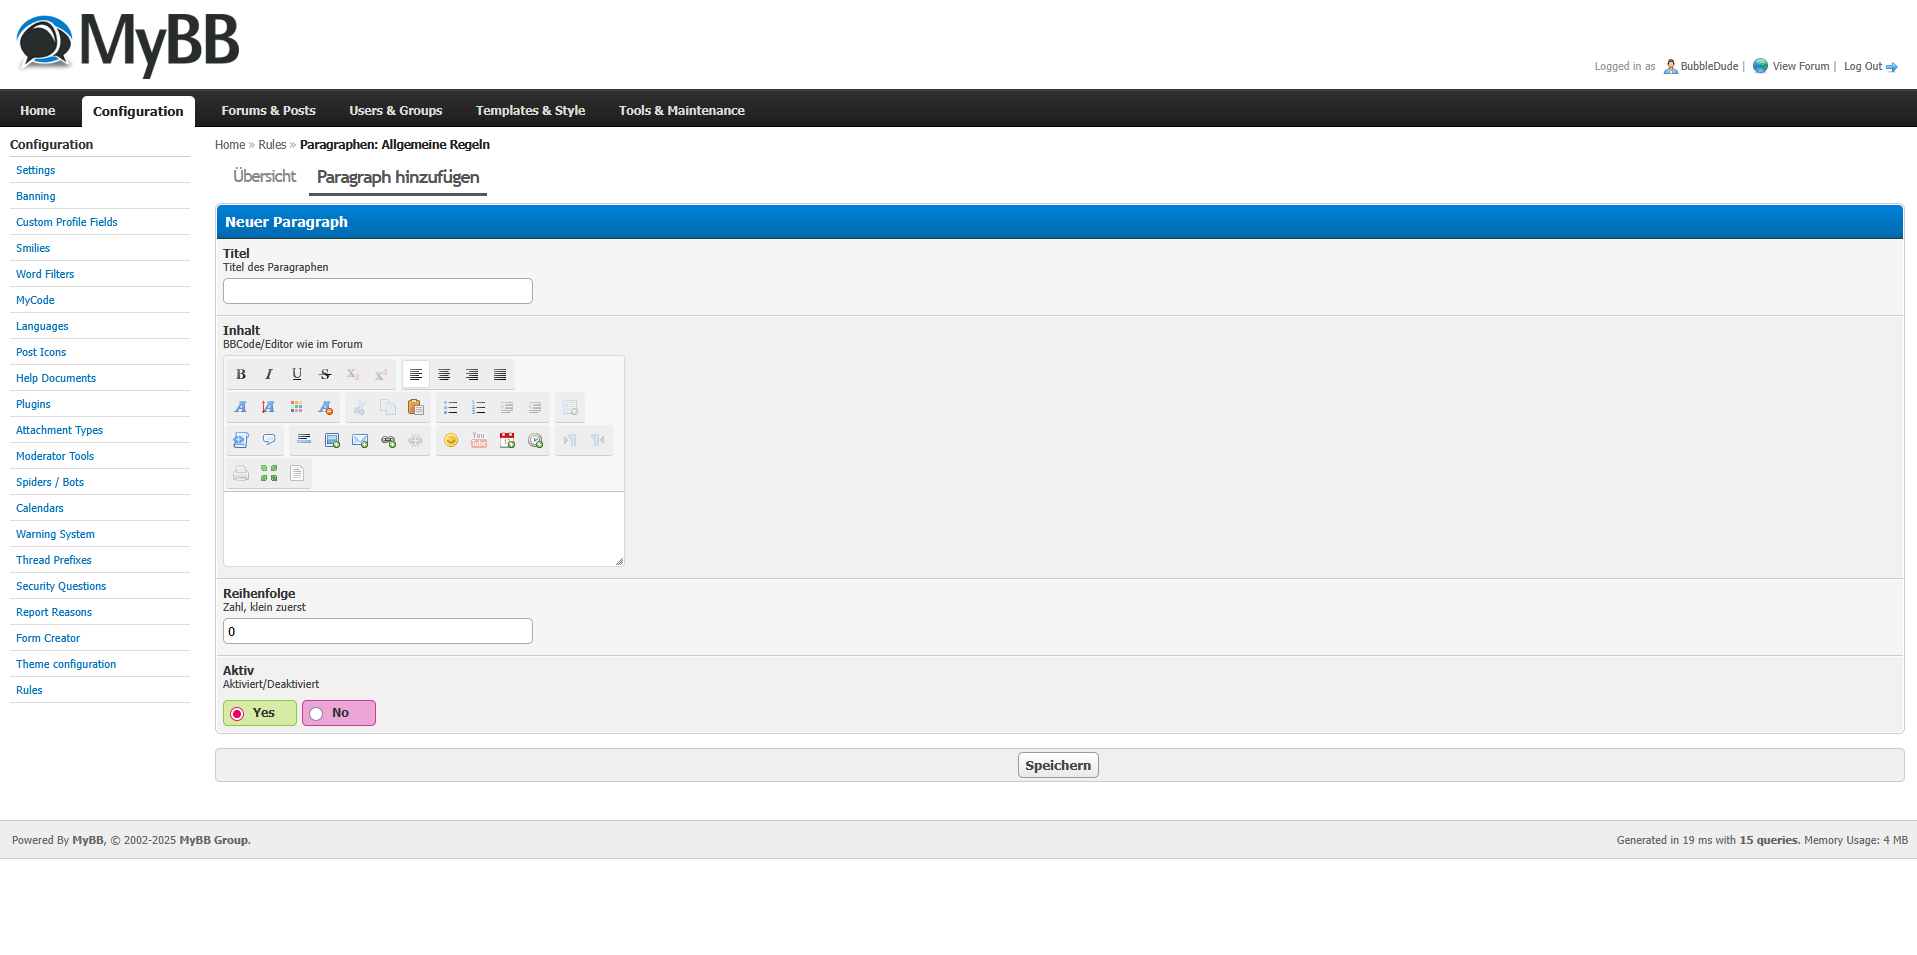Toggle view source mode in the editor
The width and height of the screenshot is (1917, 955).
[297, 473]
